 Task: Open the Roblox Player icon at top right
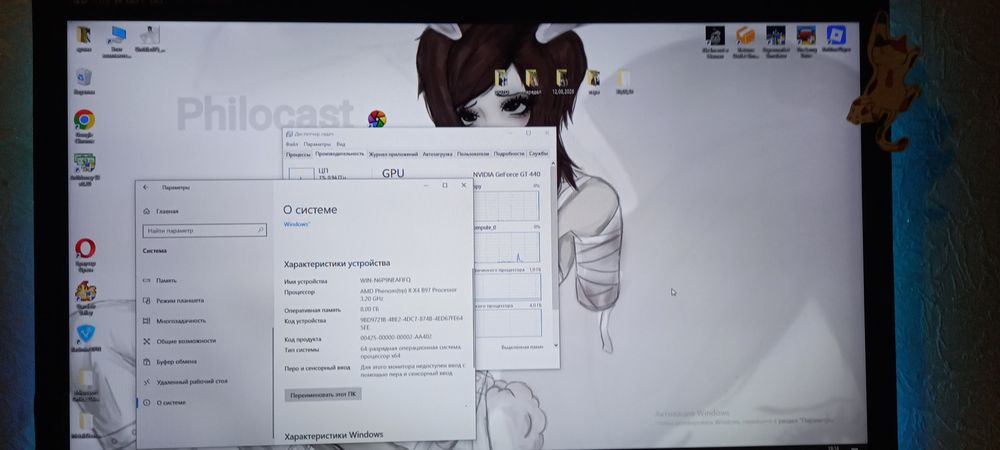835,34
